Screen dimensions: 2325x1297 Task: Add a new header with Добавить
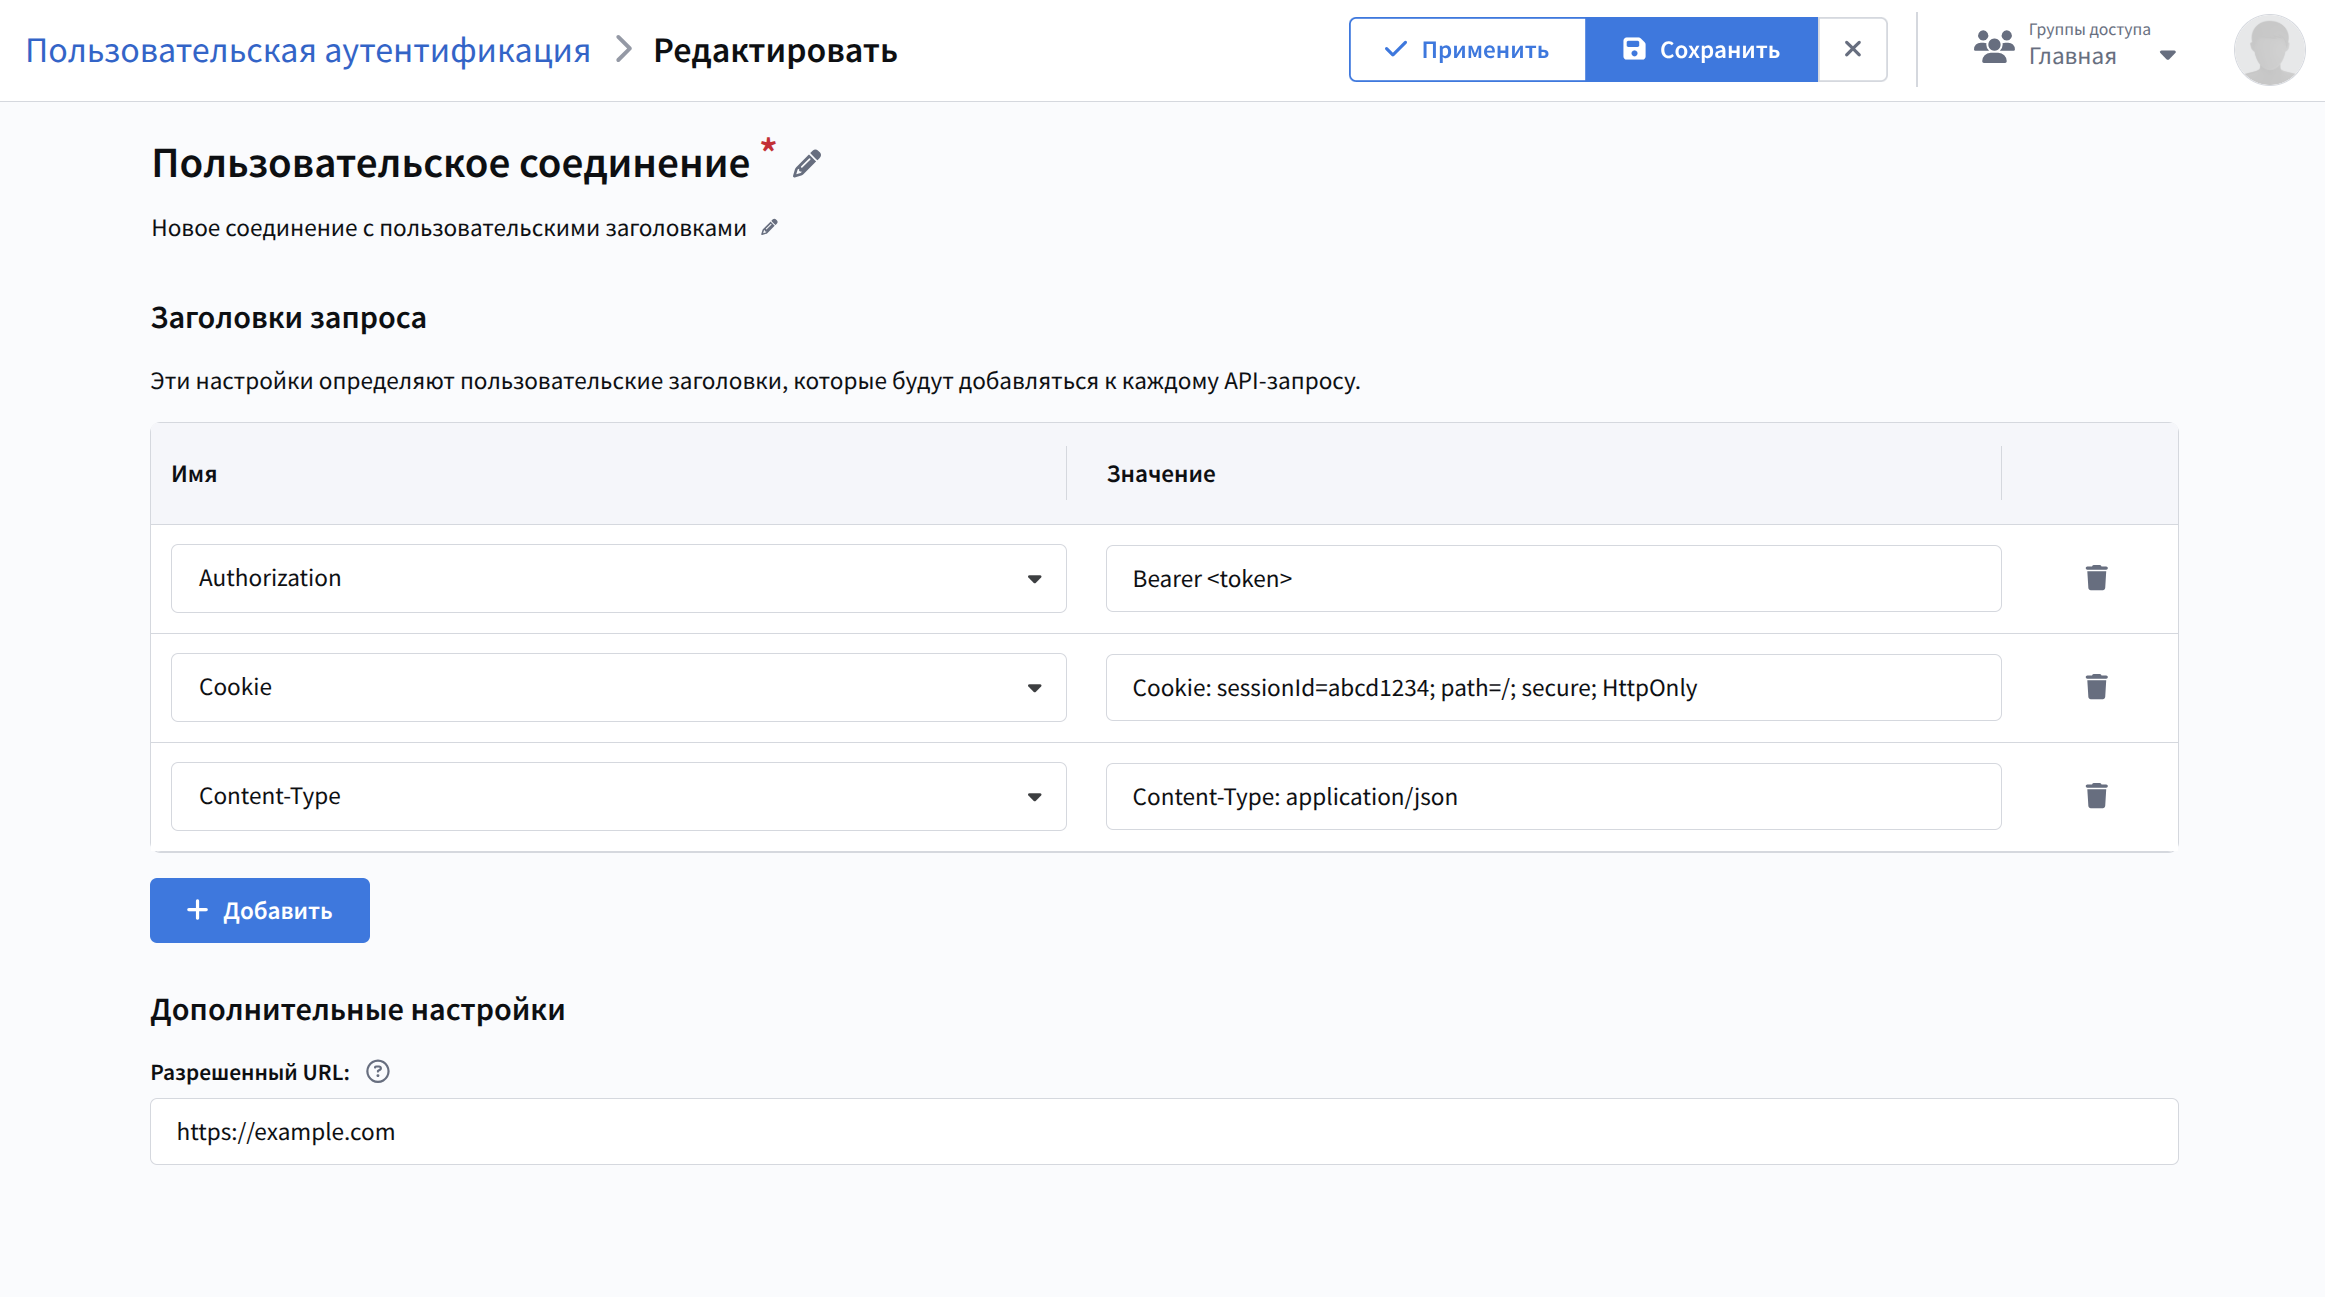click(x=260, y=910)
